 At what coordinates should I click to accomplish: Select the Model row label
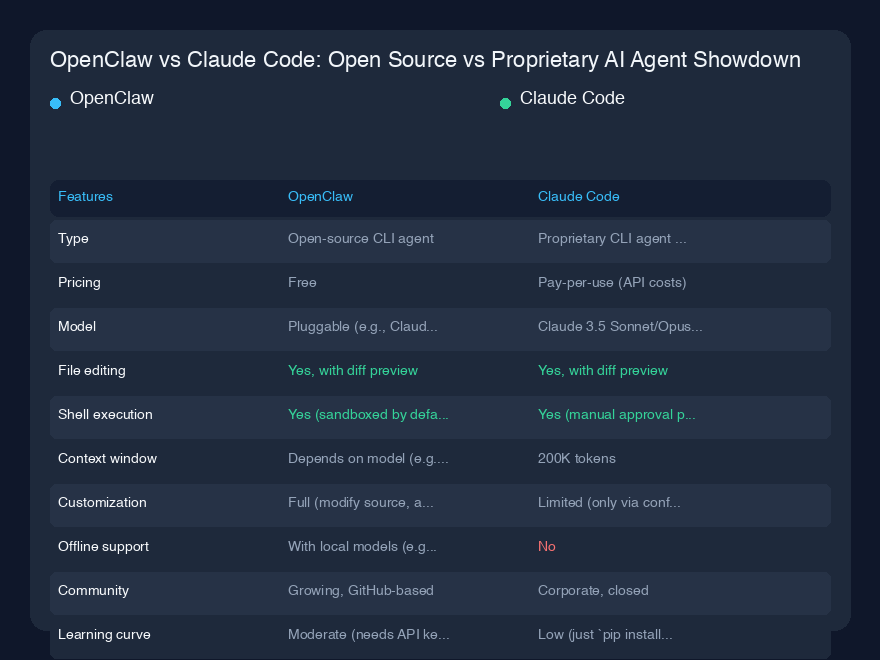[x=77, y=327]
